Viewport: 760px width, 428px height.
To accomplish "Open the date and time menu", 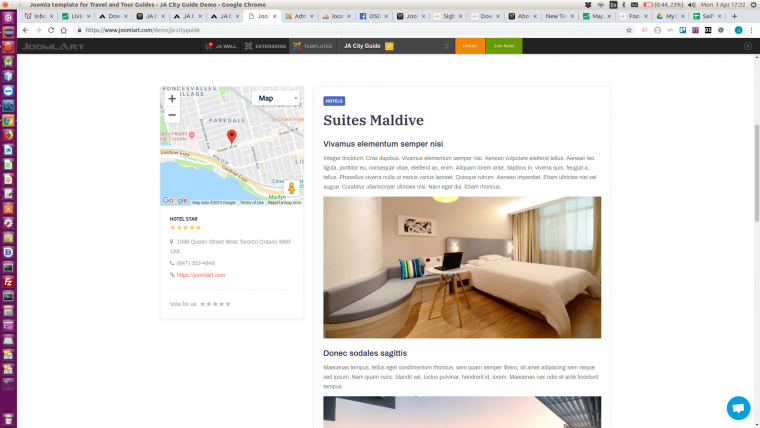I will tap(723, 4).
